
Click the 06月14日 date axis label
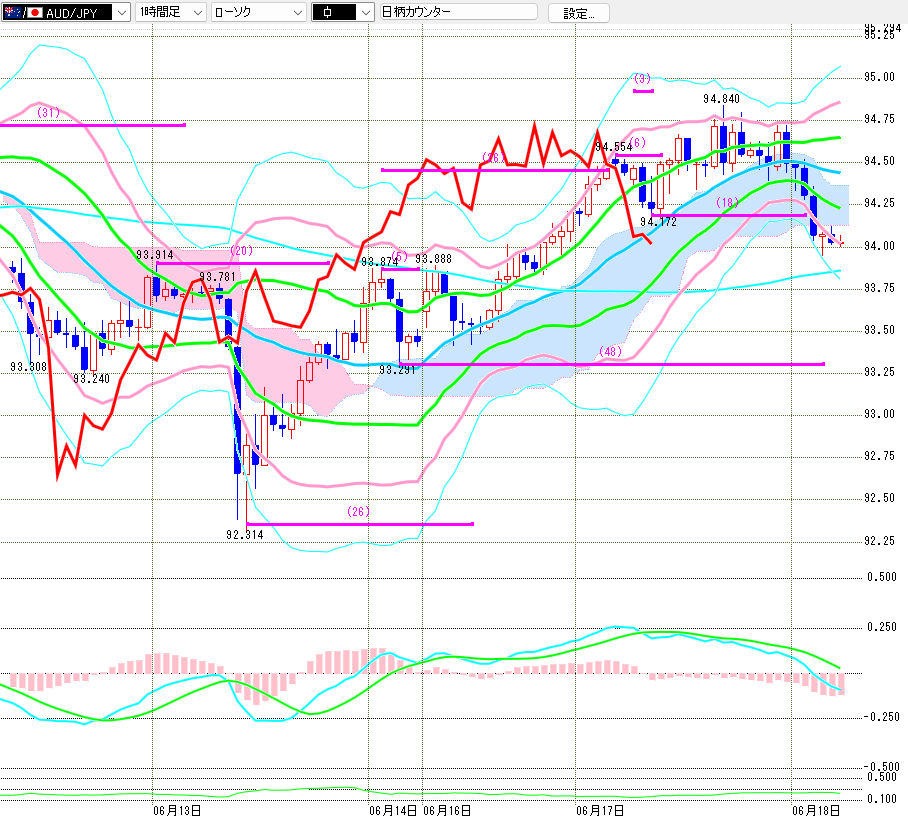click(x=393, y=811)
